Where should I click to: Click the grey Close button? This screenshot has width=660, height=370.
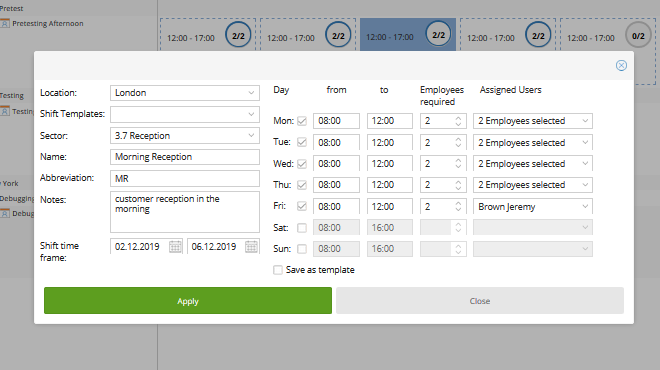480,301
